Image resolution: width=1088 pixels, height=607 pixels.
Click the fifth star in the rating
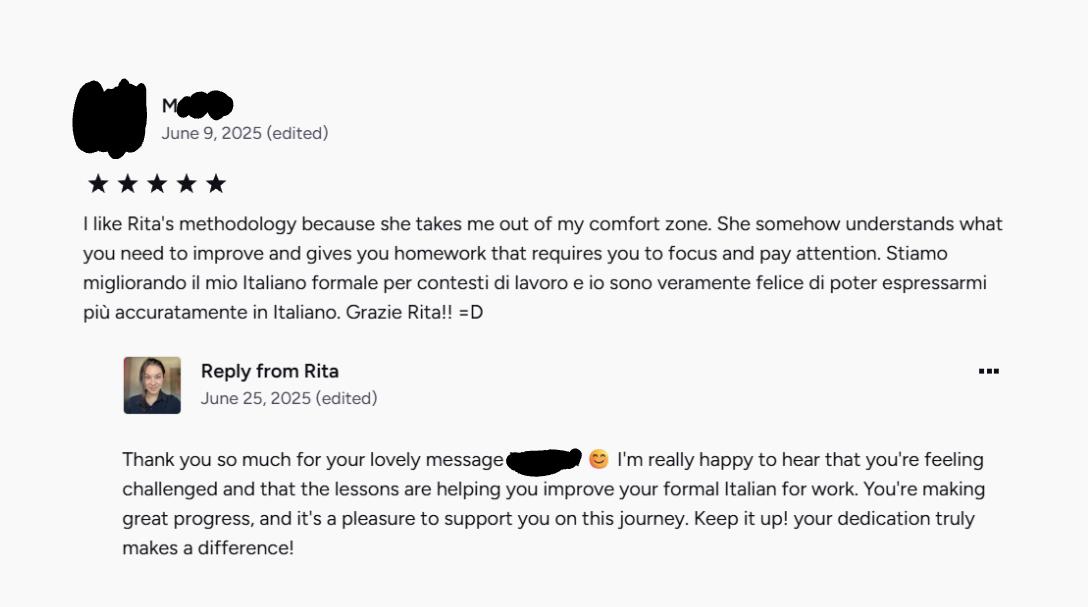(x=216, y=183)
